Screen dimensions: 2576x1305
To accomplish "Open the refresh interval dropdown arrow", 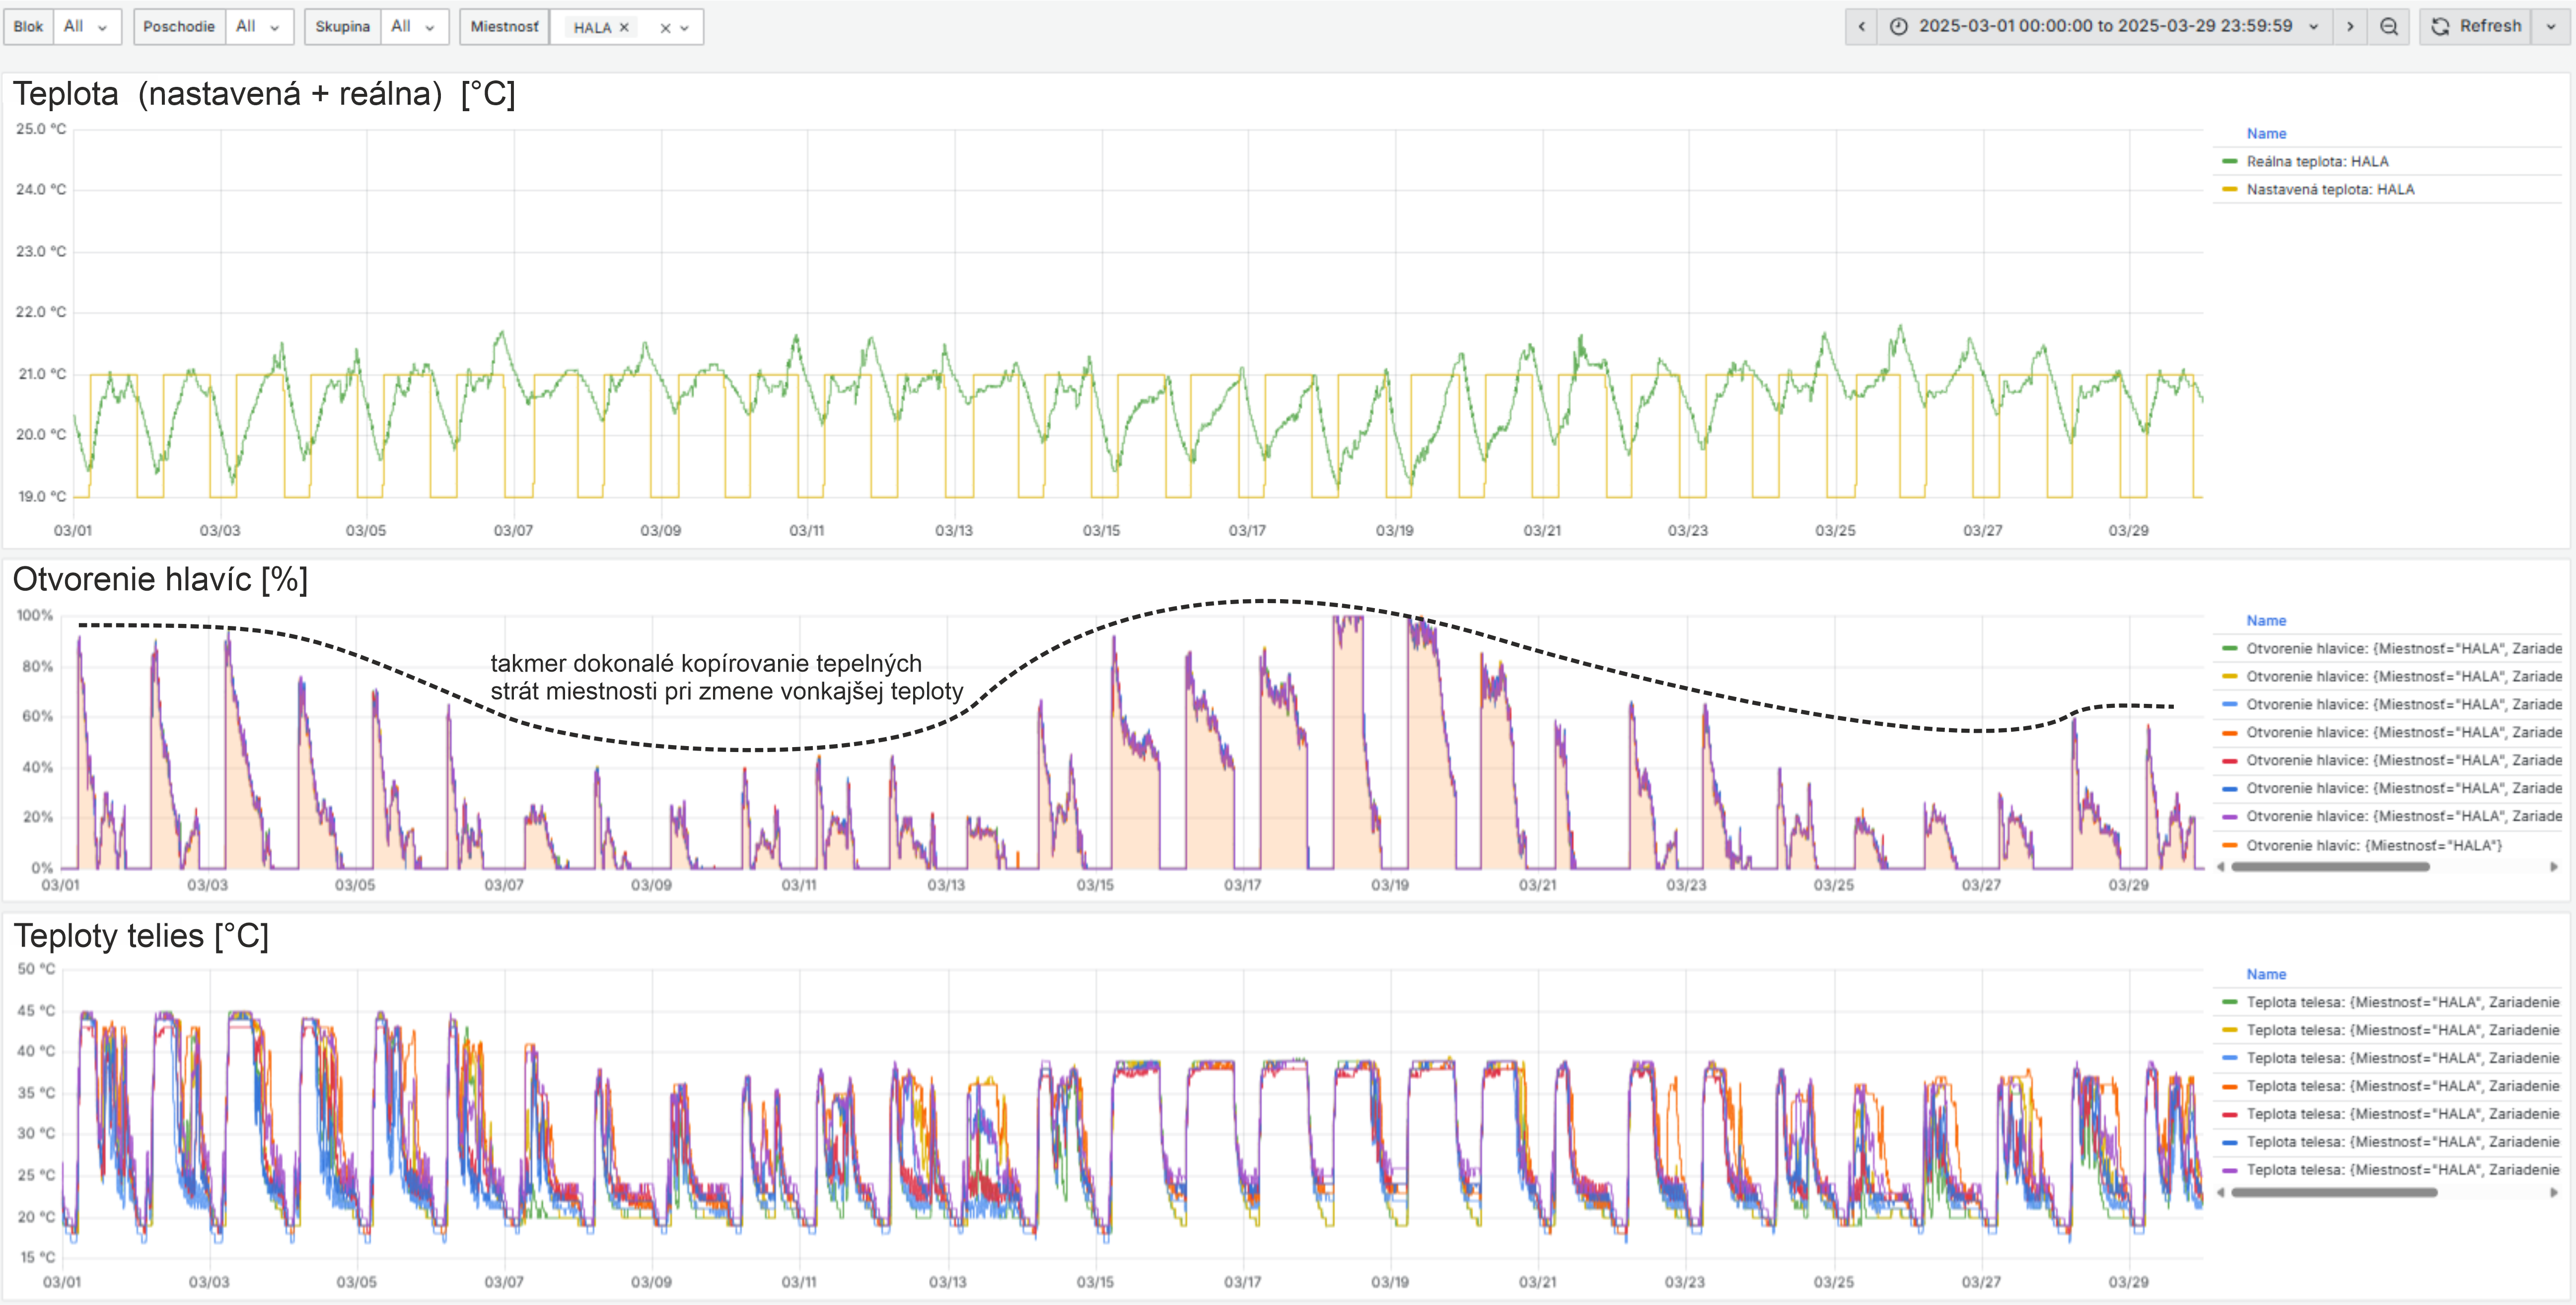I will 2551,27.
